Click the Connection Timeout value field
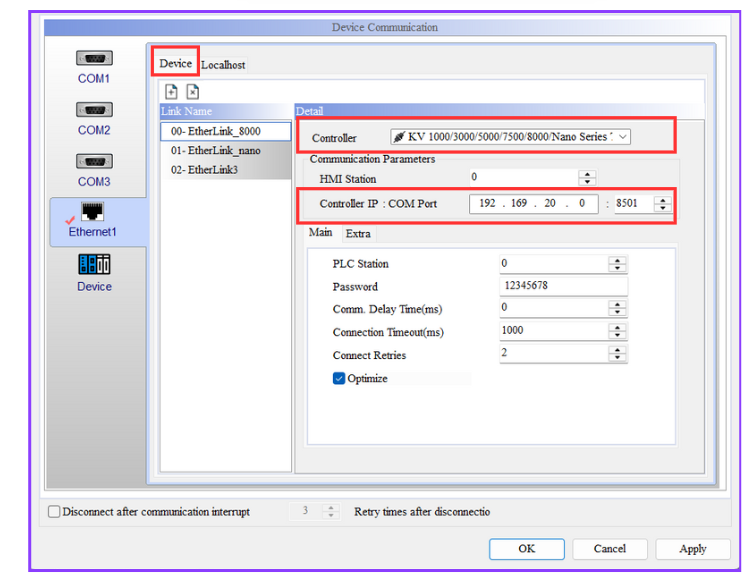753x584 pixels. [x=553, y=331]
